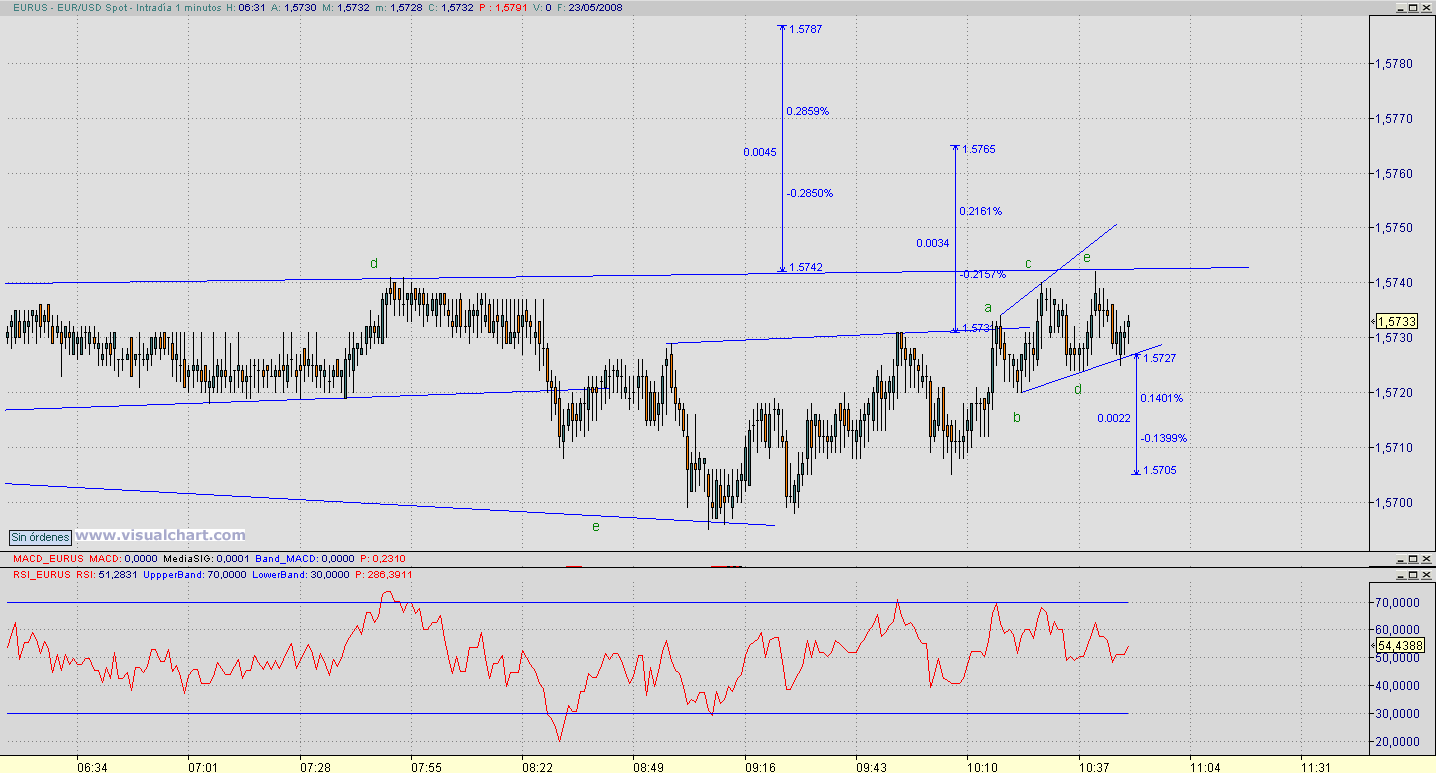The height and width of the screenshot is (773, 1436).
Task: Click the '20,0000' RSI axis label
Action: 1400,743
